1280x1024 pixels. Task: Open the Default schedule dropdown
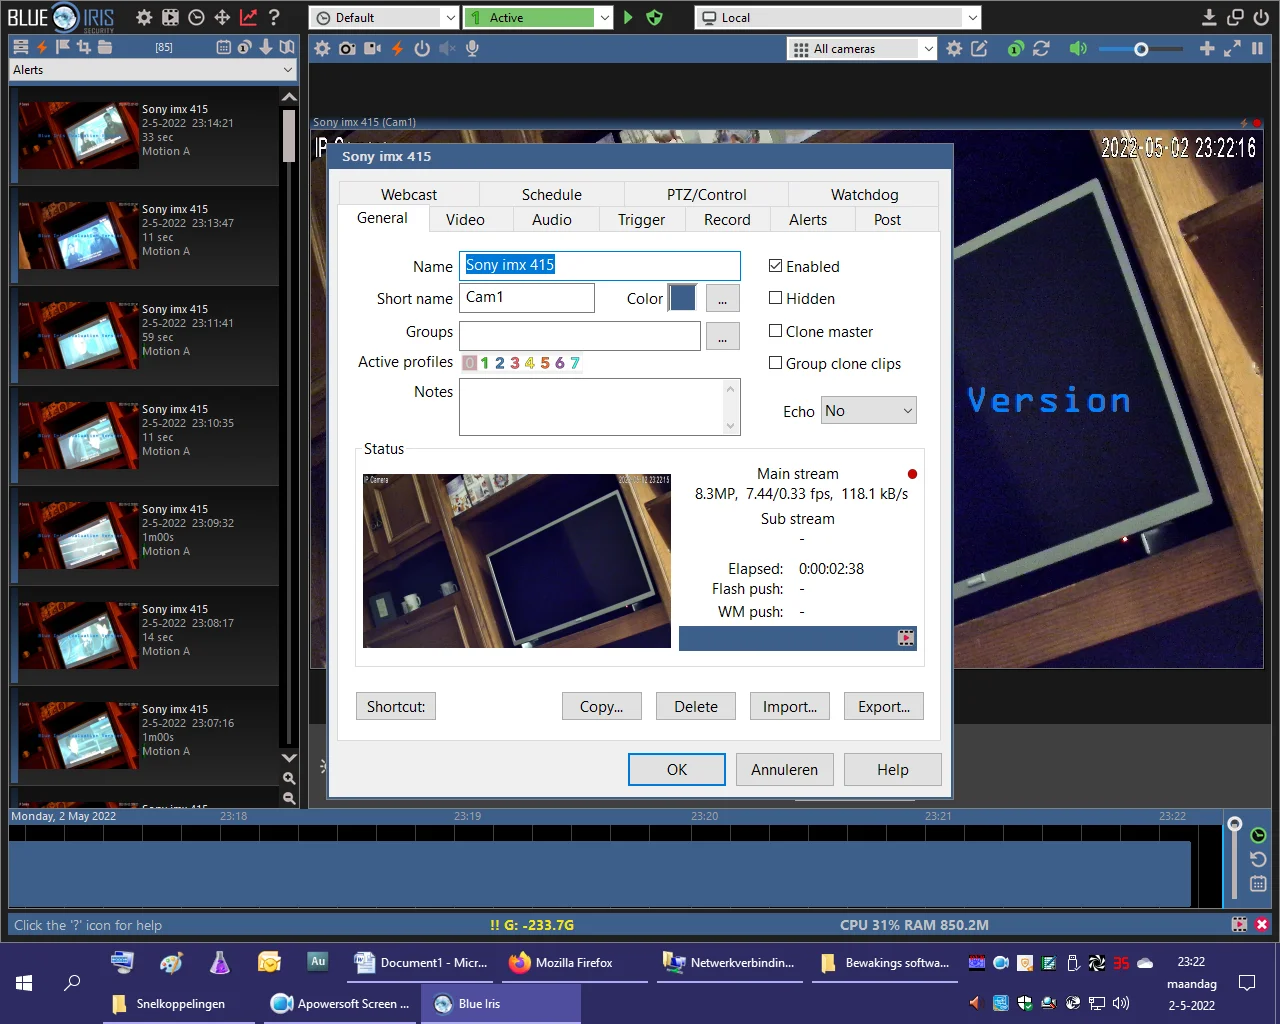(384, 17)
